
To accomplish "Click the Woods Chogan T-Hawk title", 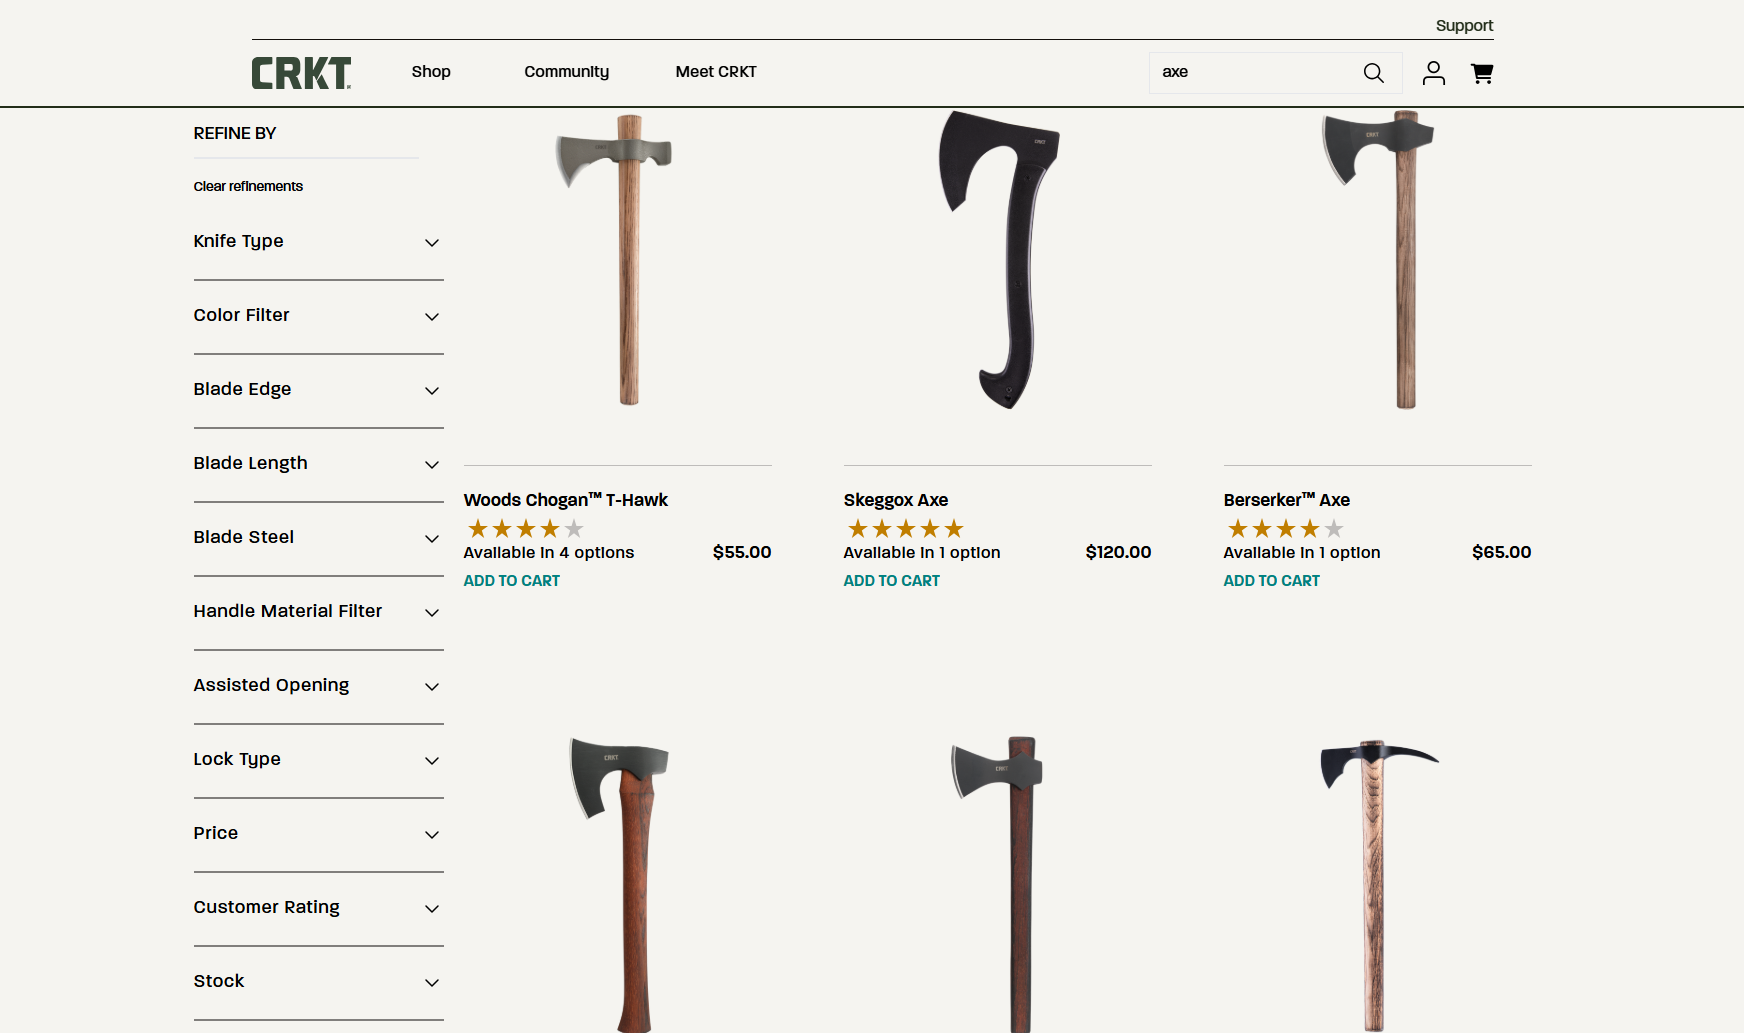I will point(565,500).
